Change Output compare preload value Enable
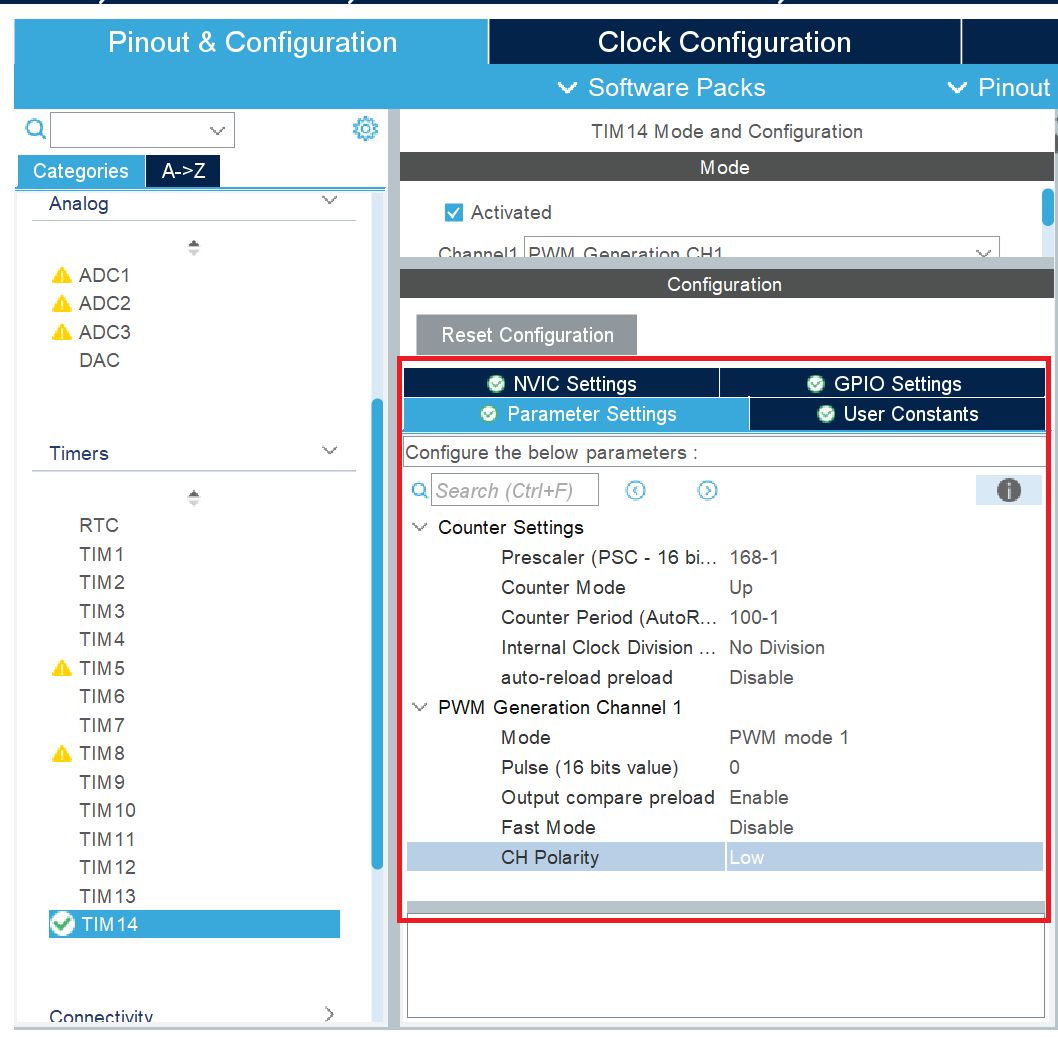This screenshot has width=1058, height=1037. coord(758,797)
